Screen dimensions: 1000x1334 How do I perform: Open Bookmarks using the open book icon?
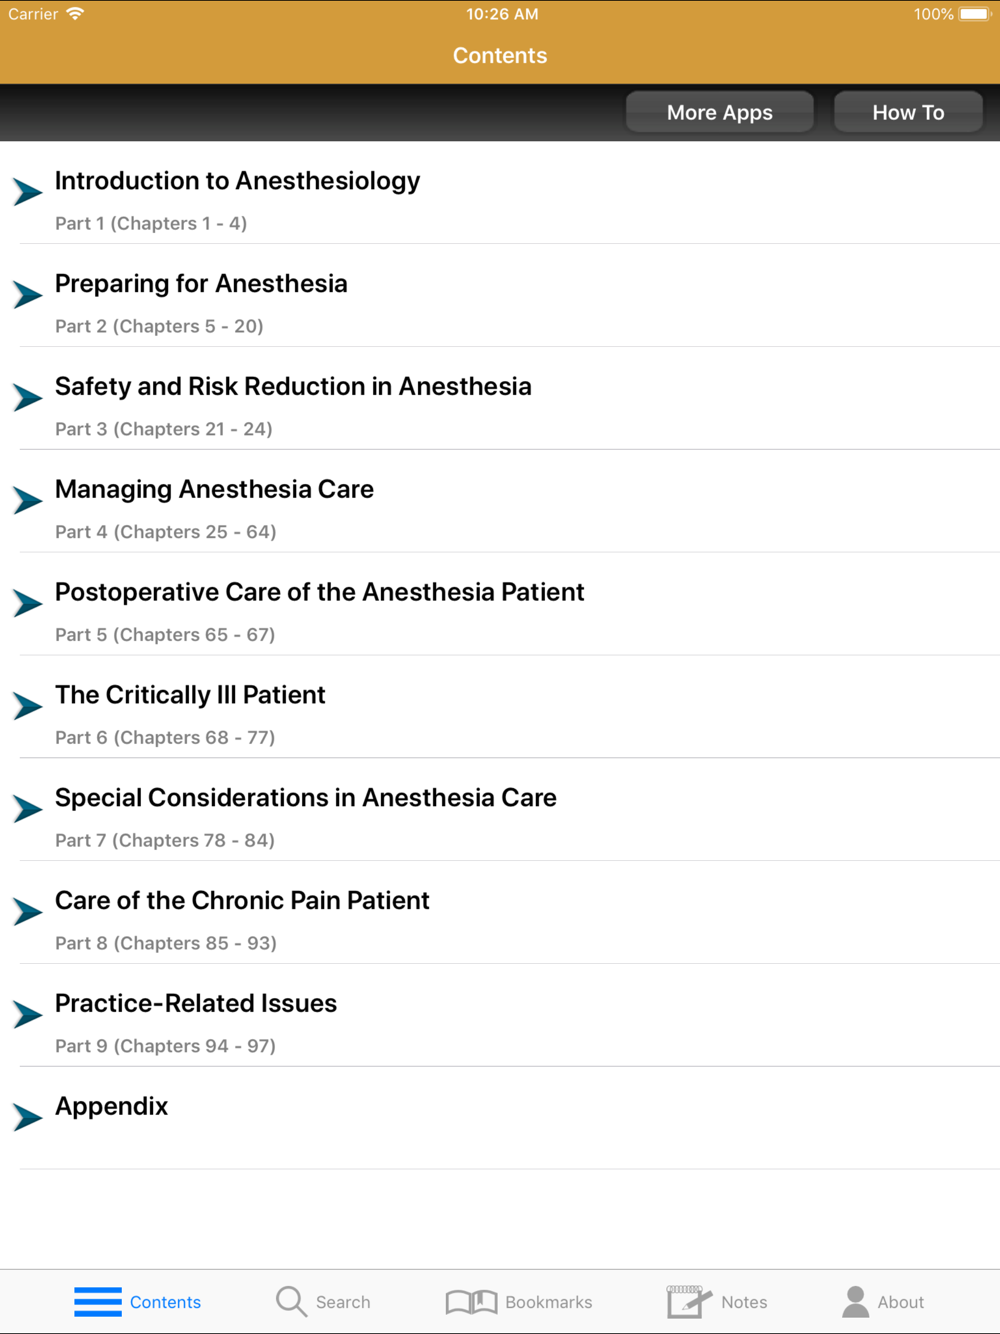[x=471, y=1302]
